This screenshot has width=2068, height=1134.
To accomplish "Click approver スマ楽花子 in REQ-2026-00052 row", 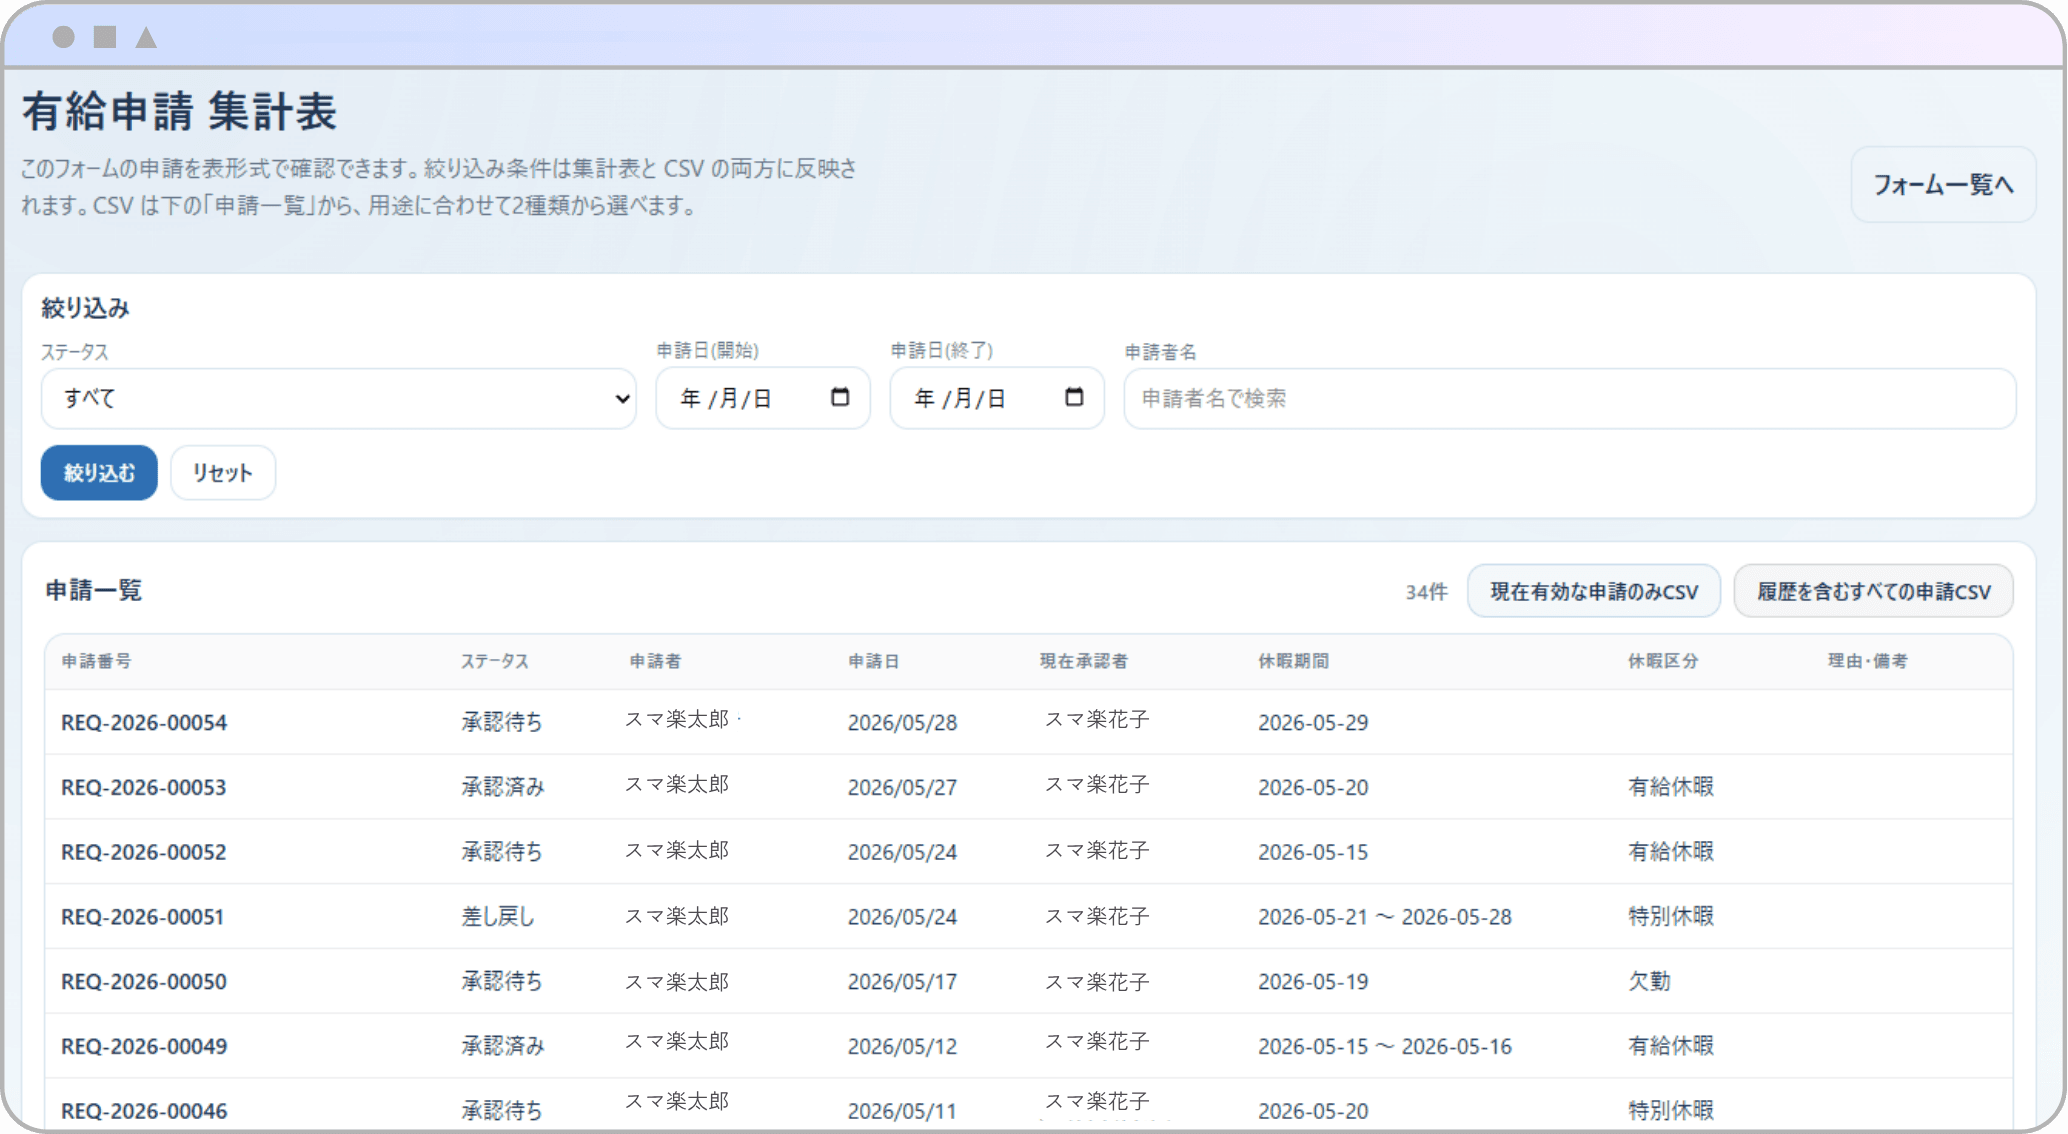I will click(x=1097, y=850).
